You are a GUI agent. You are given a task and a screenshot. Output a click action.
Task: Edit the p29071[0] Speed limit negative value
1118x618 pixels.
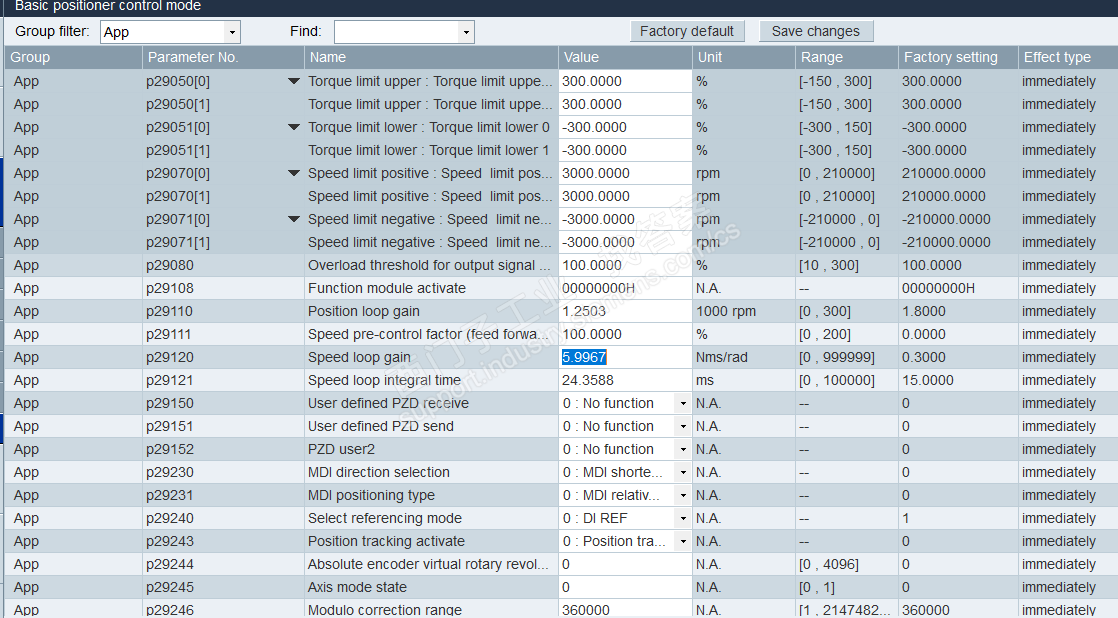625,220
